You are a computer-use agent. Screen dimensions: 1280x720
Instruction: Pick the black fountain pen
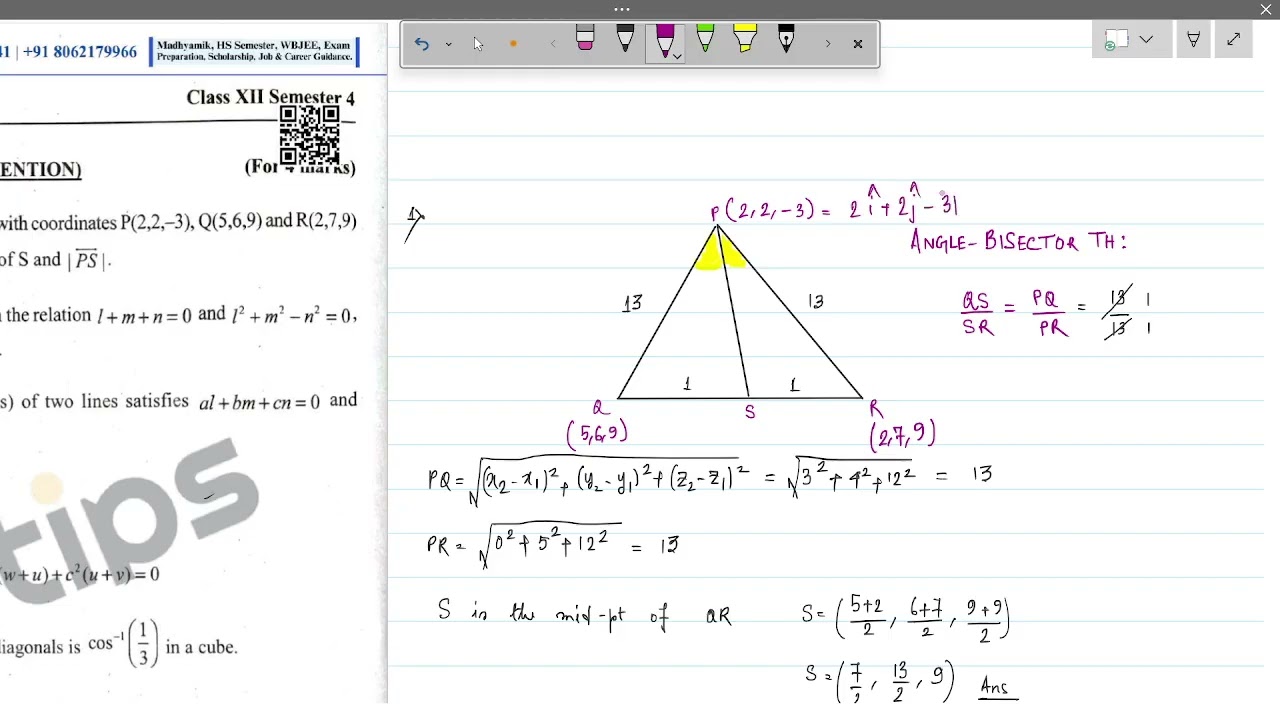tap(786, 40)
